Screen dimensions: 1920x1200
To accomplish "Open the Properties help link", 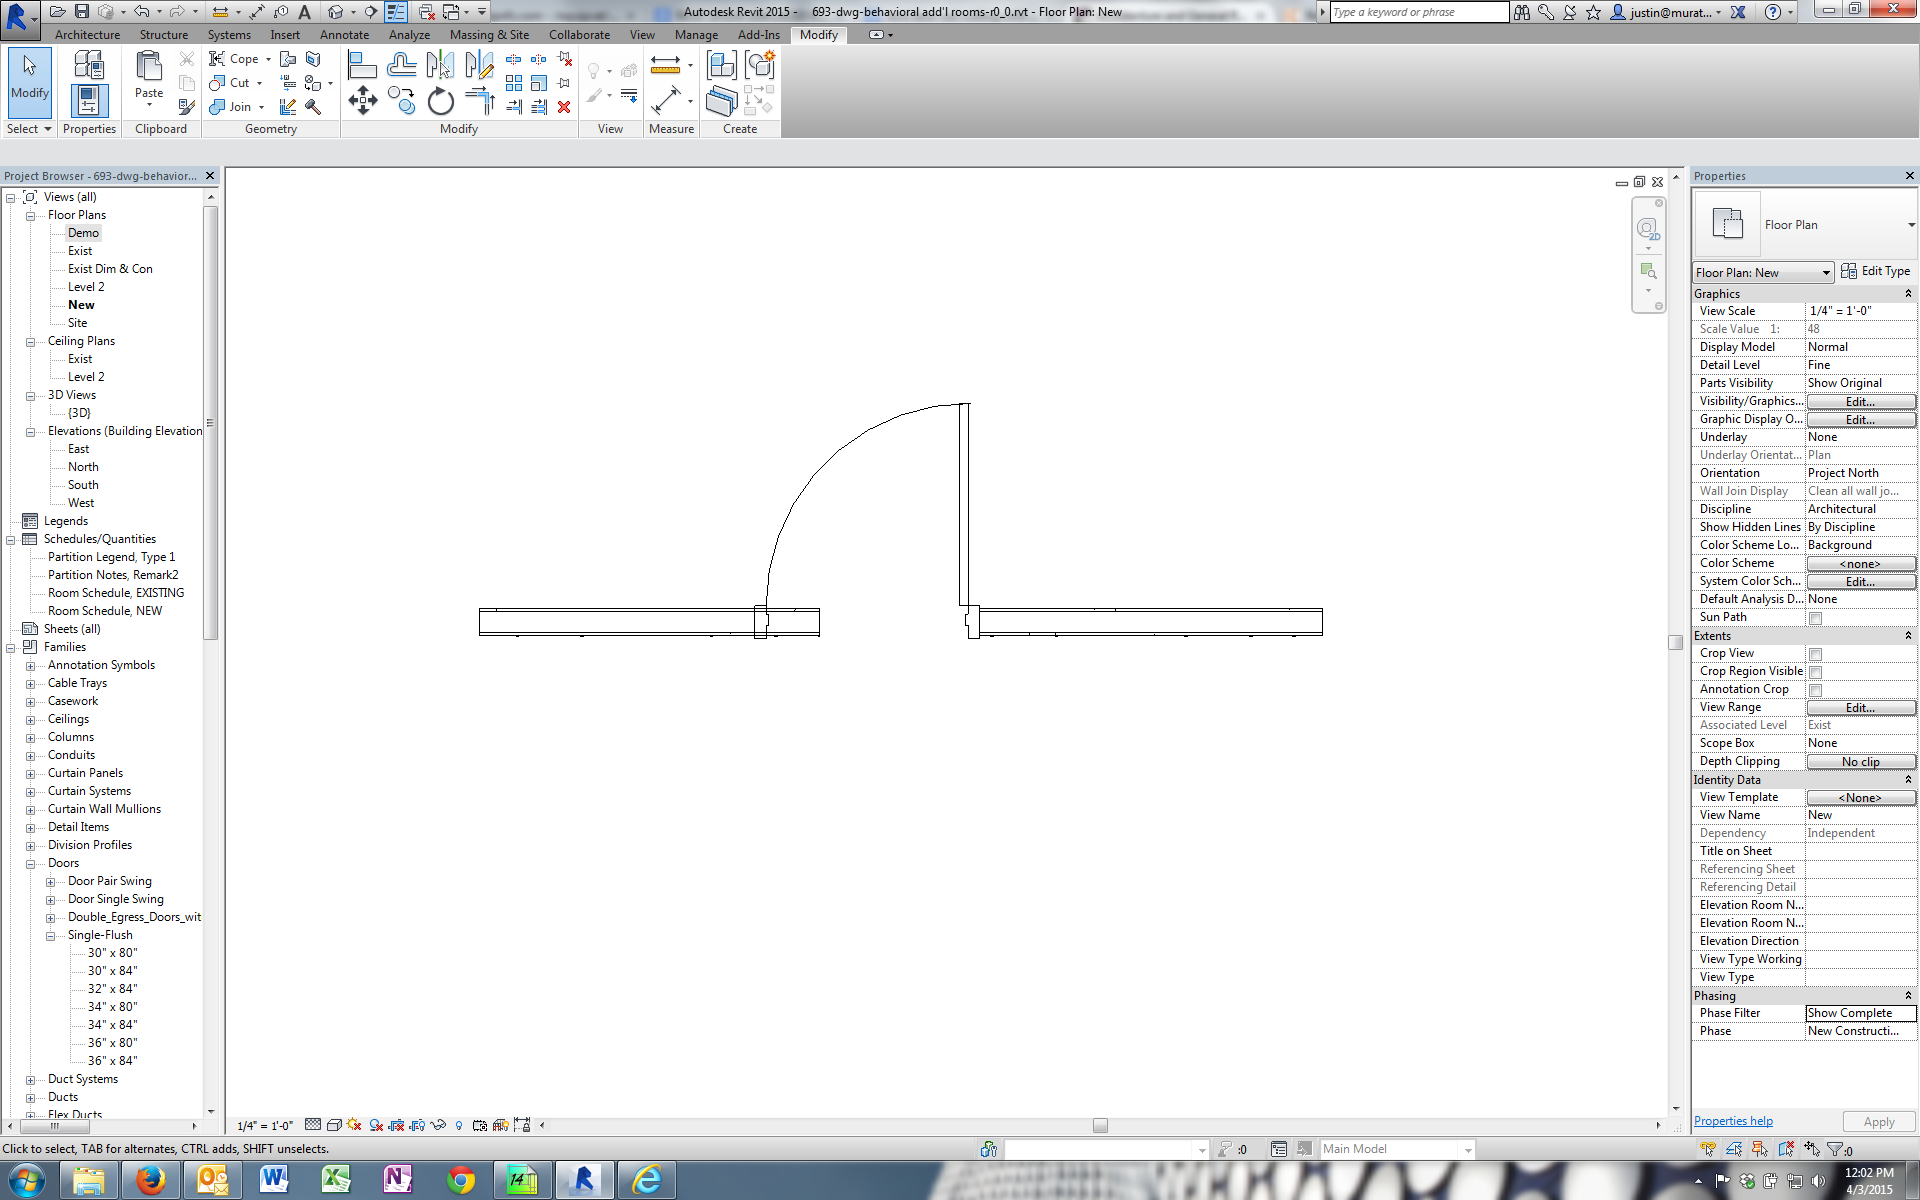I will [x=1732, y=1121].
